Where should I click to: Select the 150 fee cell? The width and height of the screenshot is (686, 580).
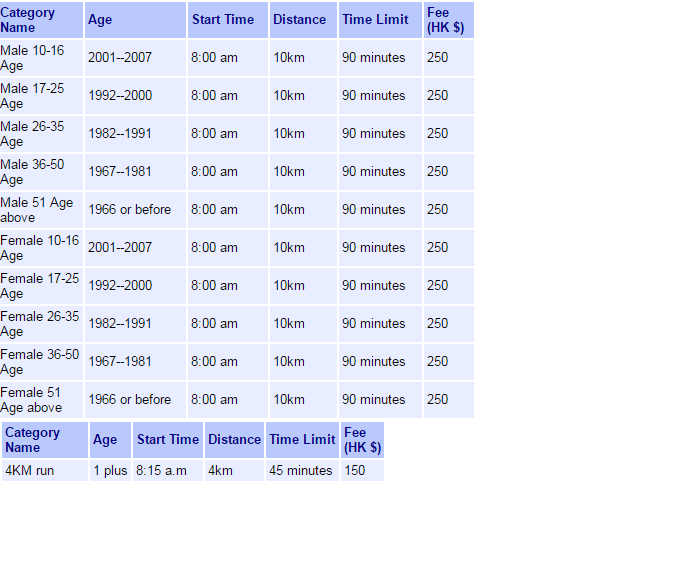click(361, 471)
